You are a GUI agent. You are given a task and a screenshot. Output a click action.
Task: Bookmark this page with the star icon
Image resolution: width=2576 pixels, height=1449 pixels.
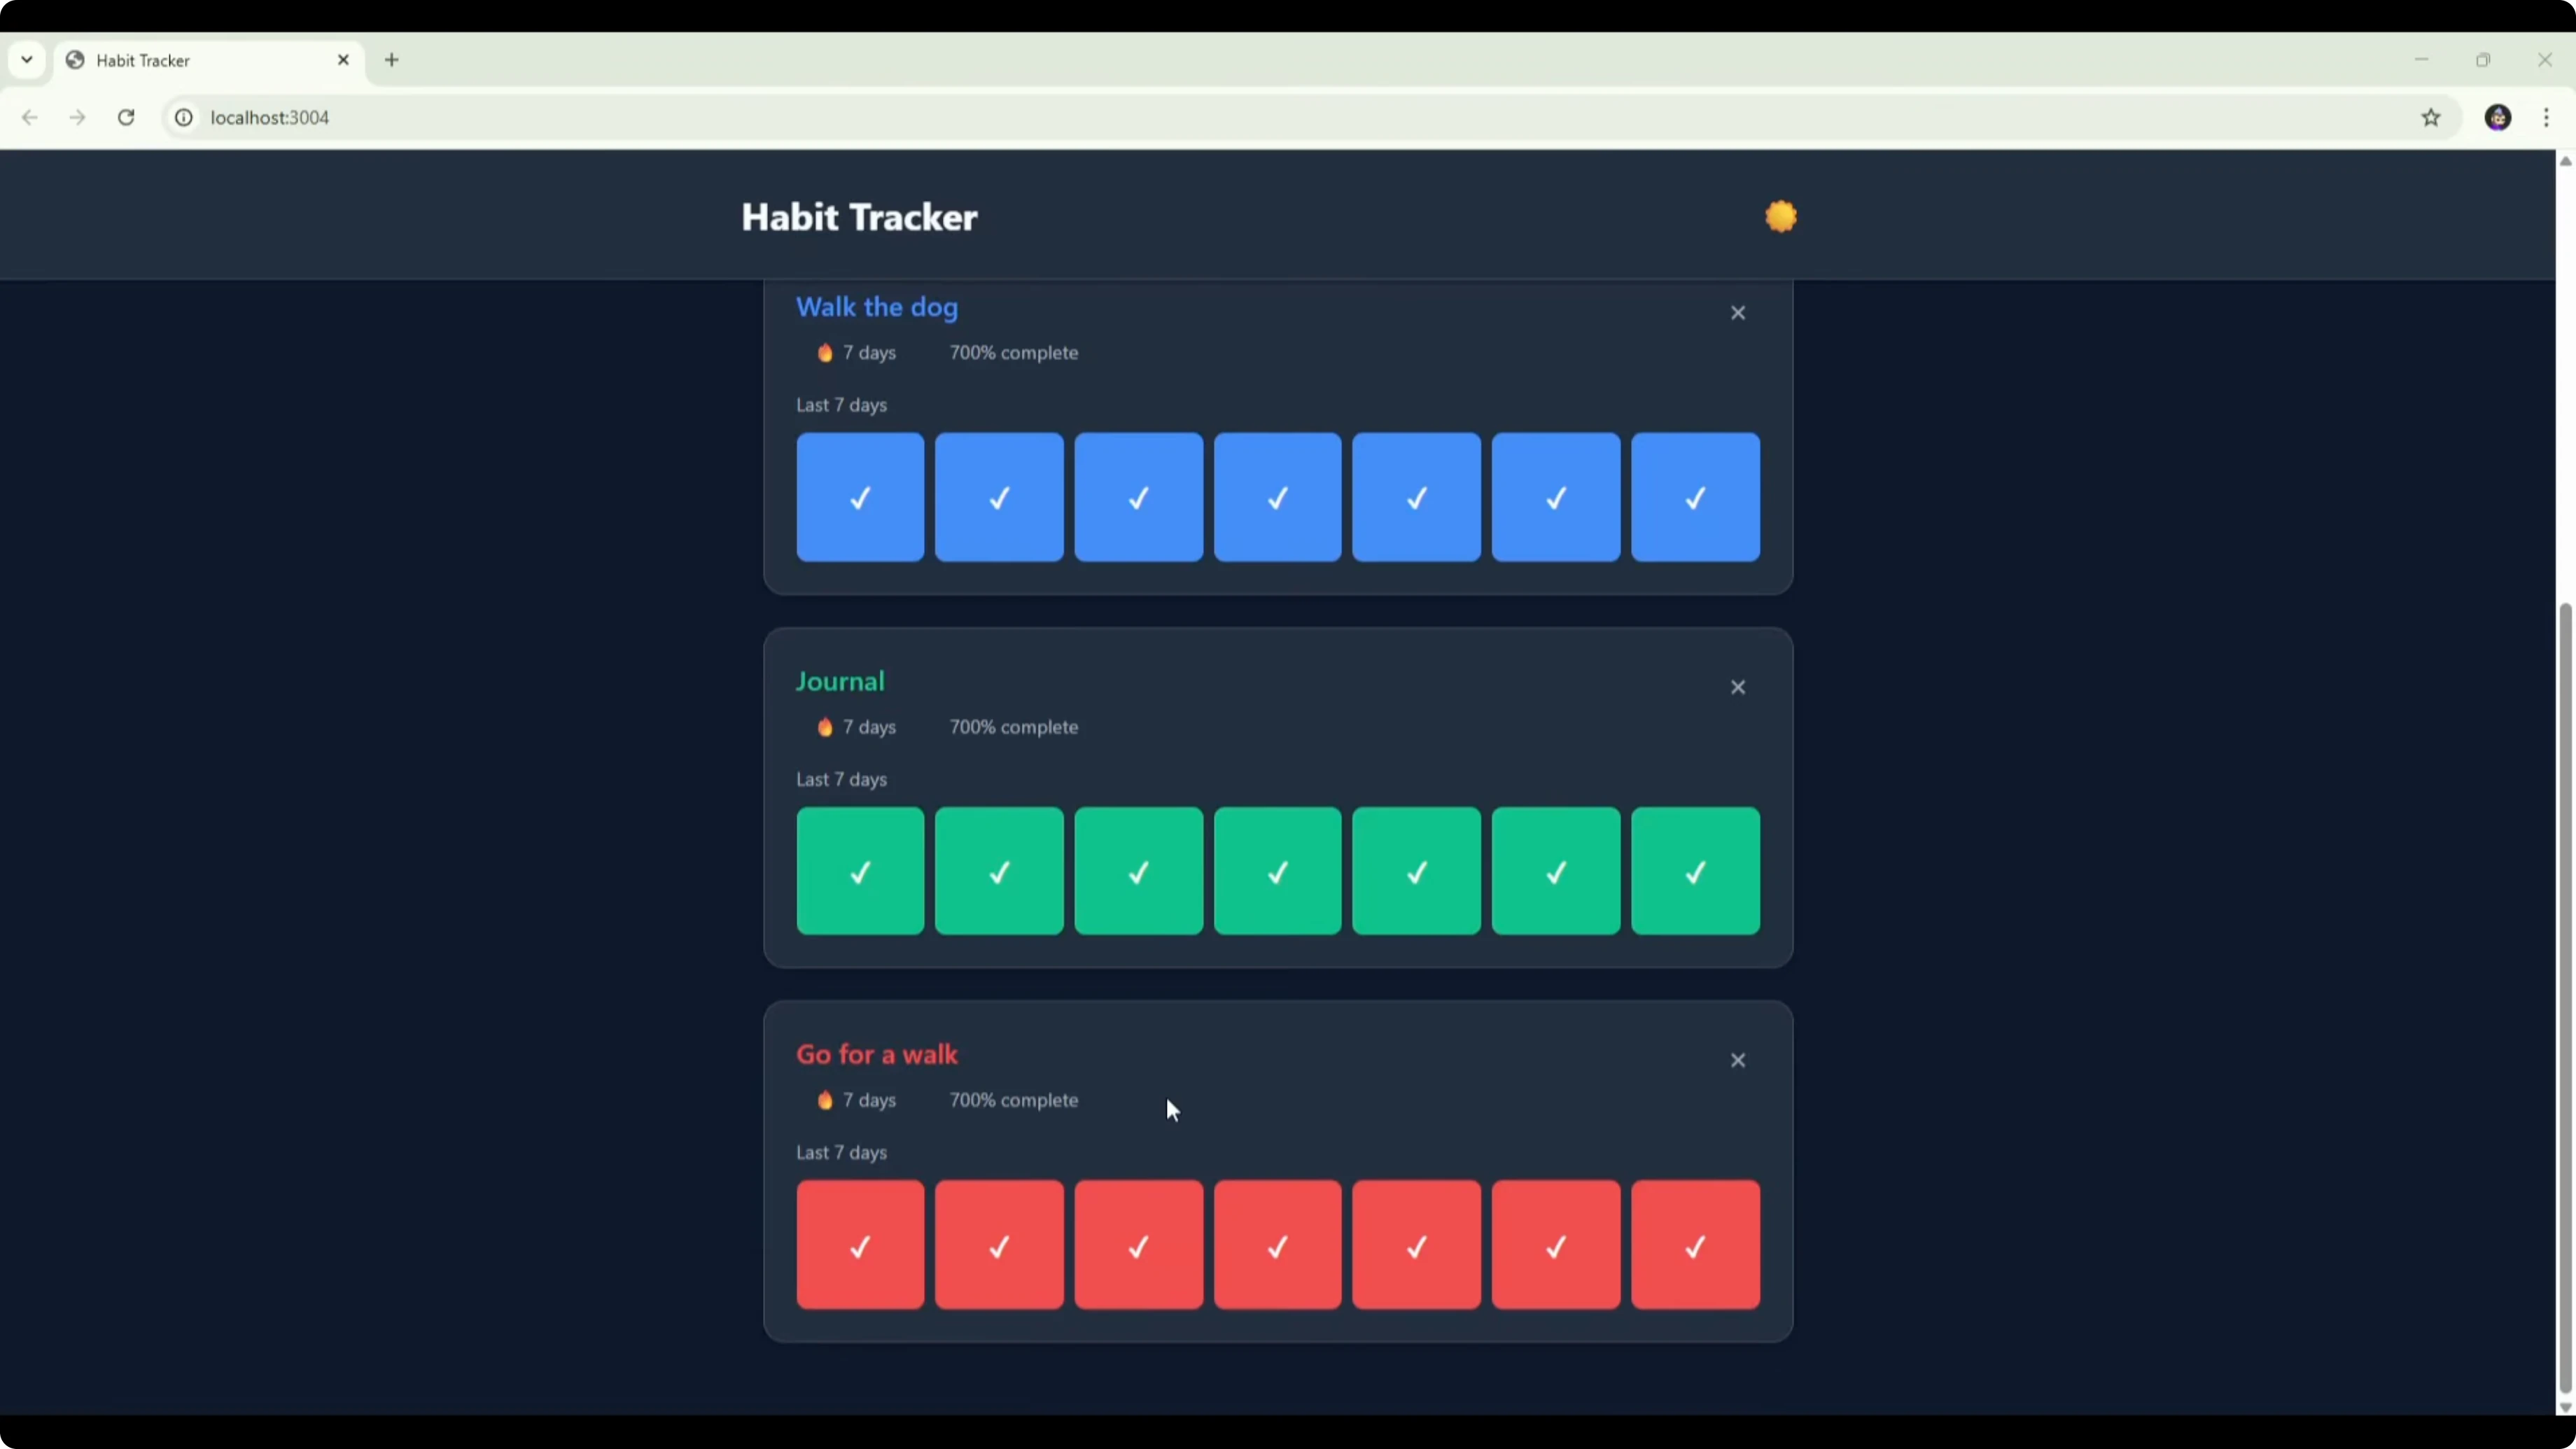click(x=2431, y=117)
